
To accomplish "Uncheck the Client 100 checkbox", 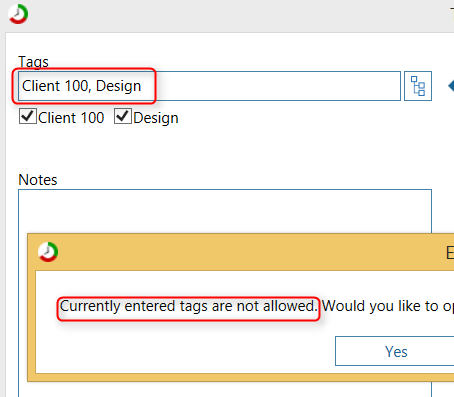I will pos(28,116).
